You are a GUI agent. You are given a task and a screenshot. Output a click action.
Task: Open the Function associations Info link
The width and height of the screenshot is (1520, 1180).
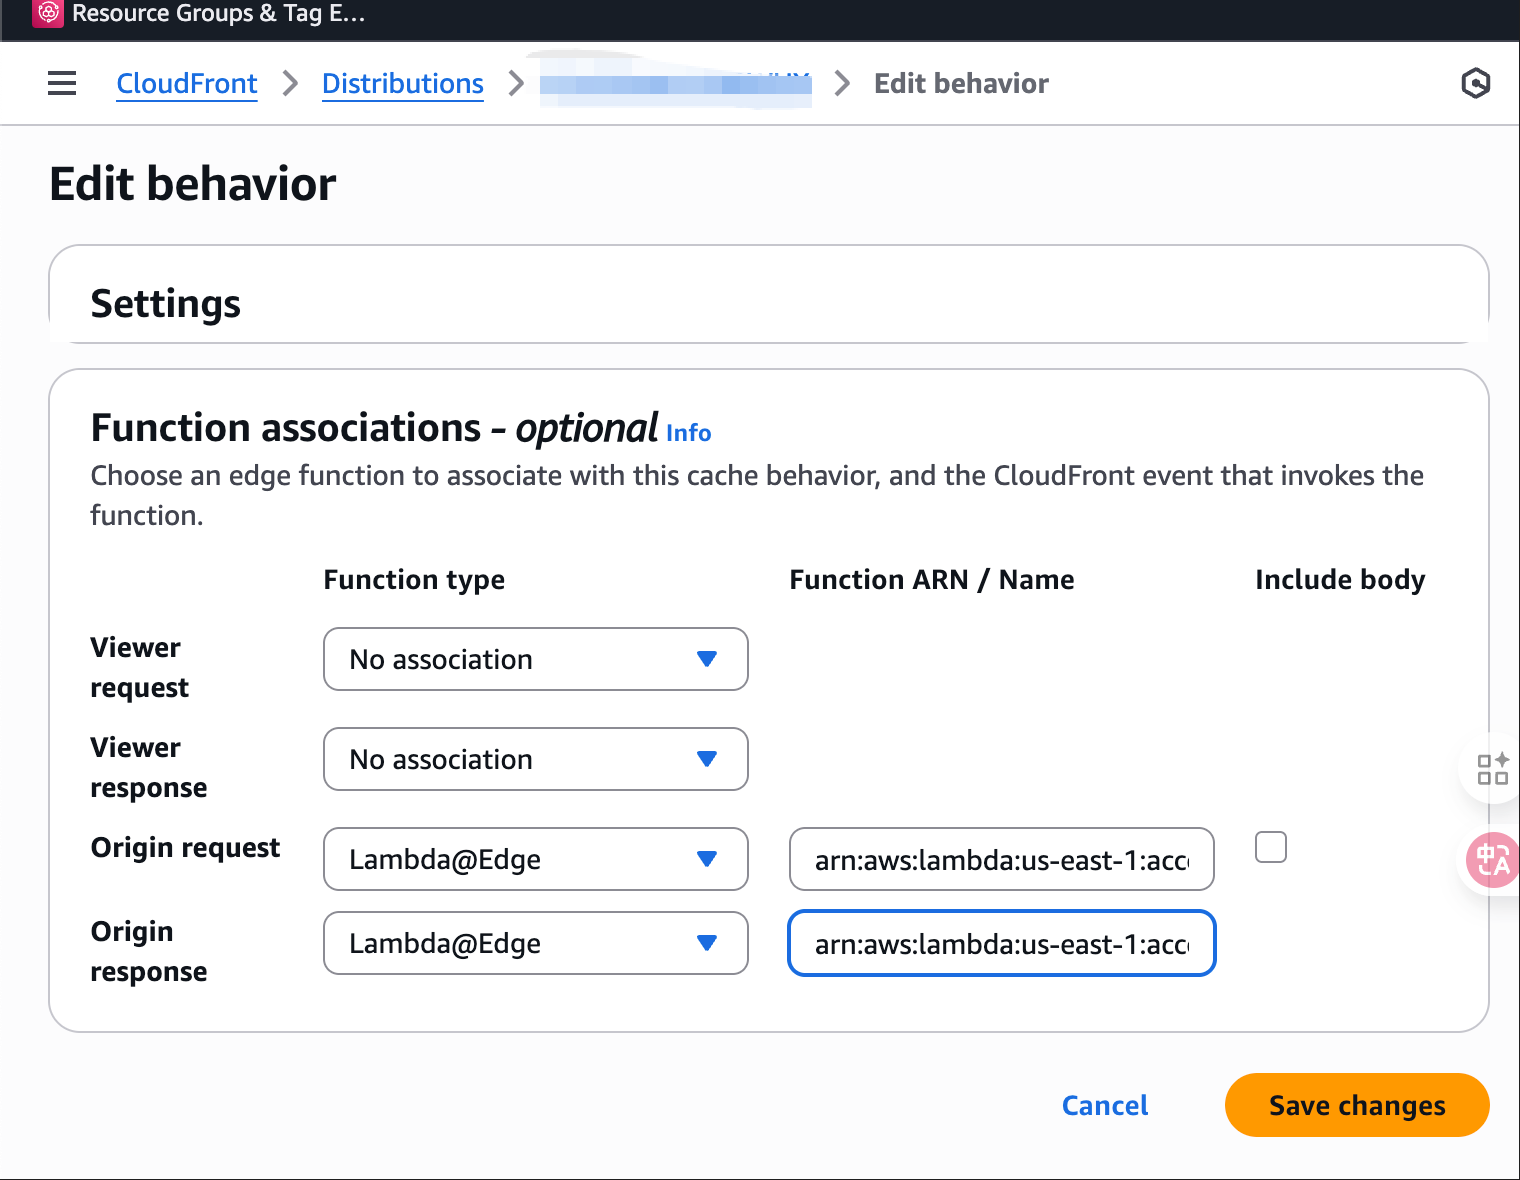[x=688, y=433]
